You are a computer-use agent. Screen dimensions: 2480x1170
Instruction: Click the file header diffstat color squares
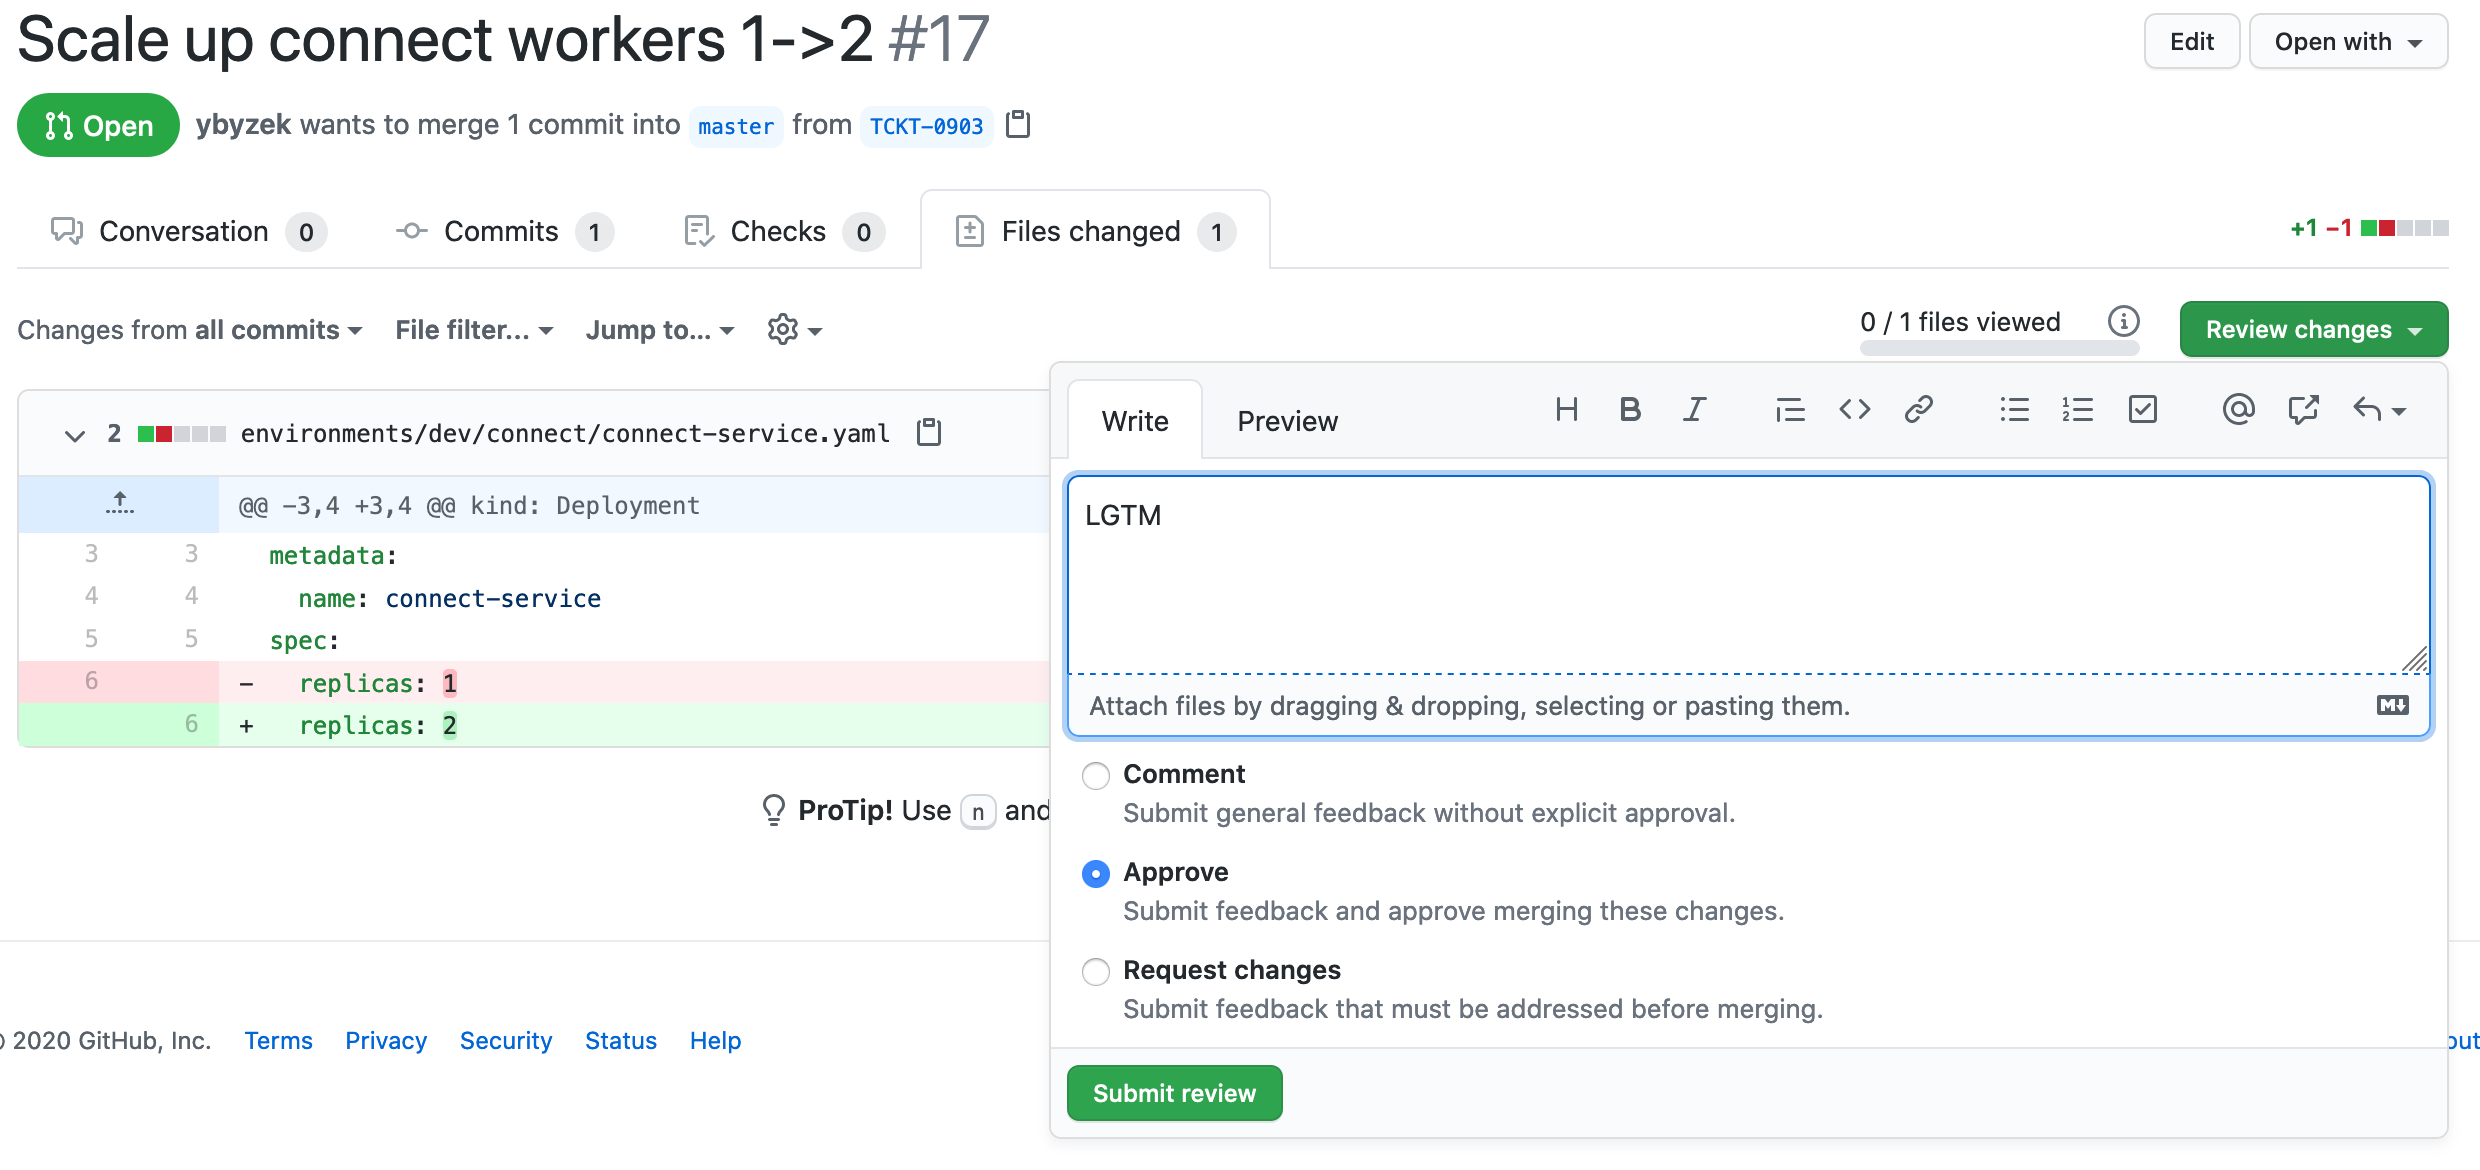coord(181,434)
